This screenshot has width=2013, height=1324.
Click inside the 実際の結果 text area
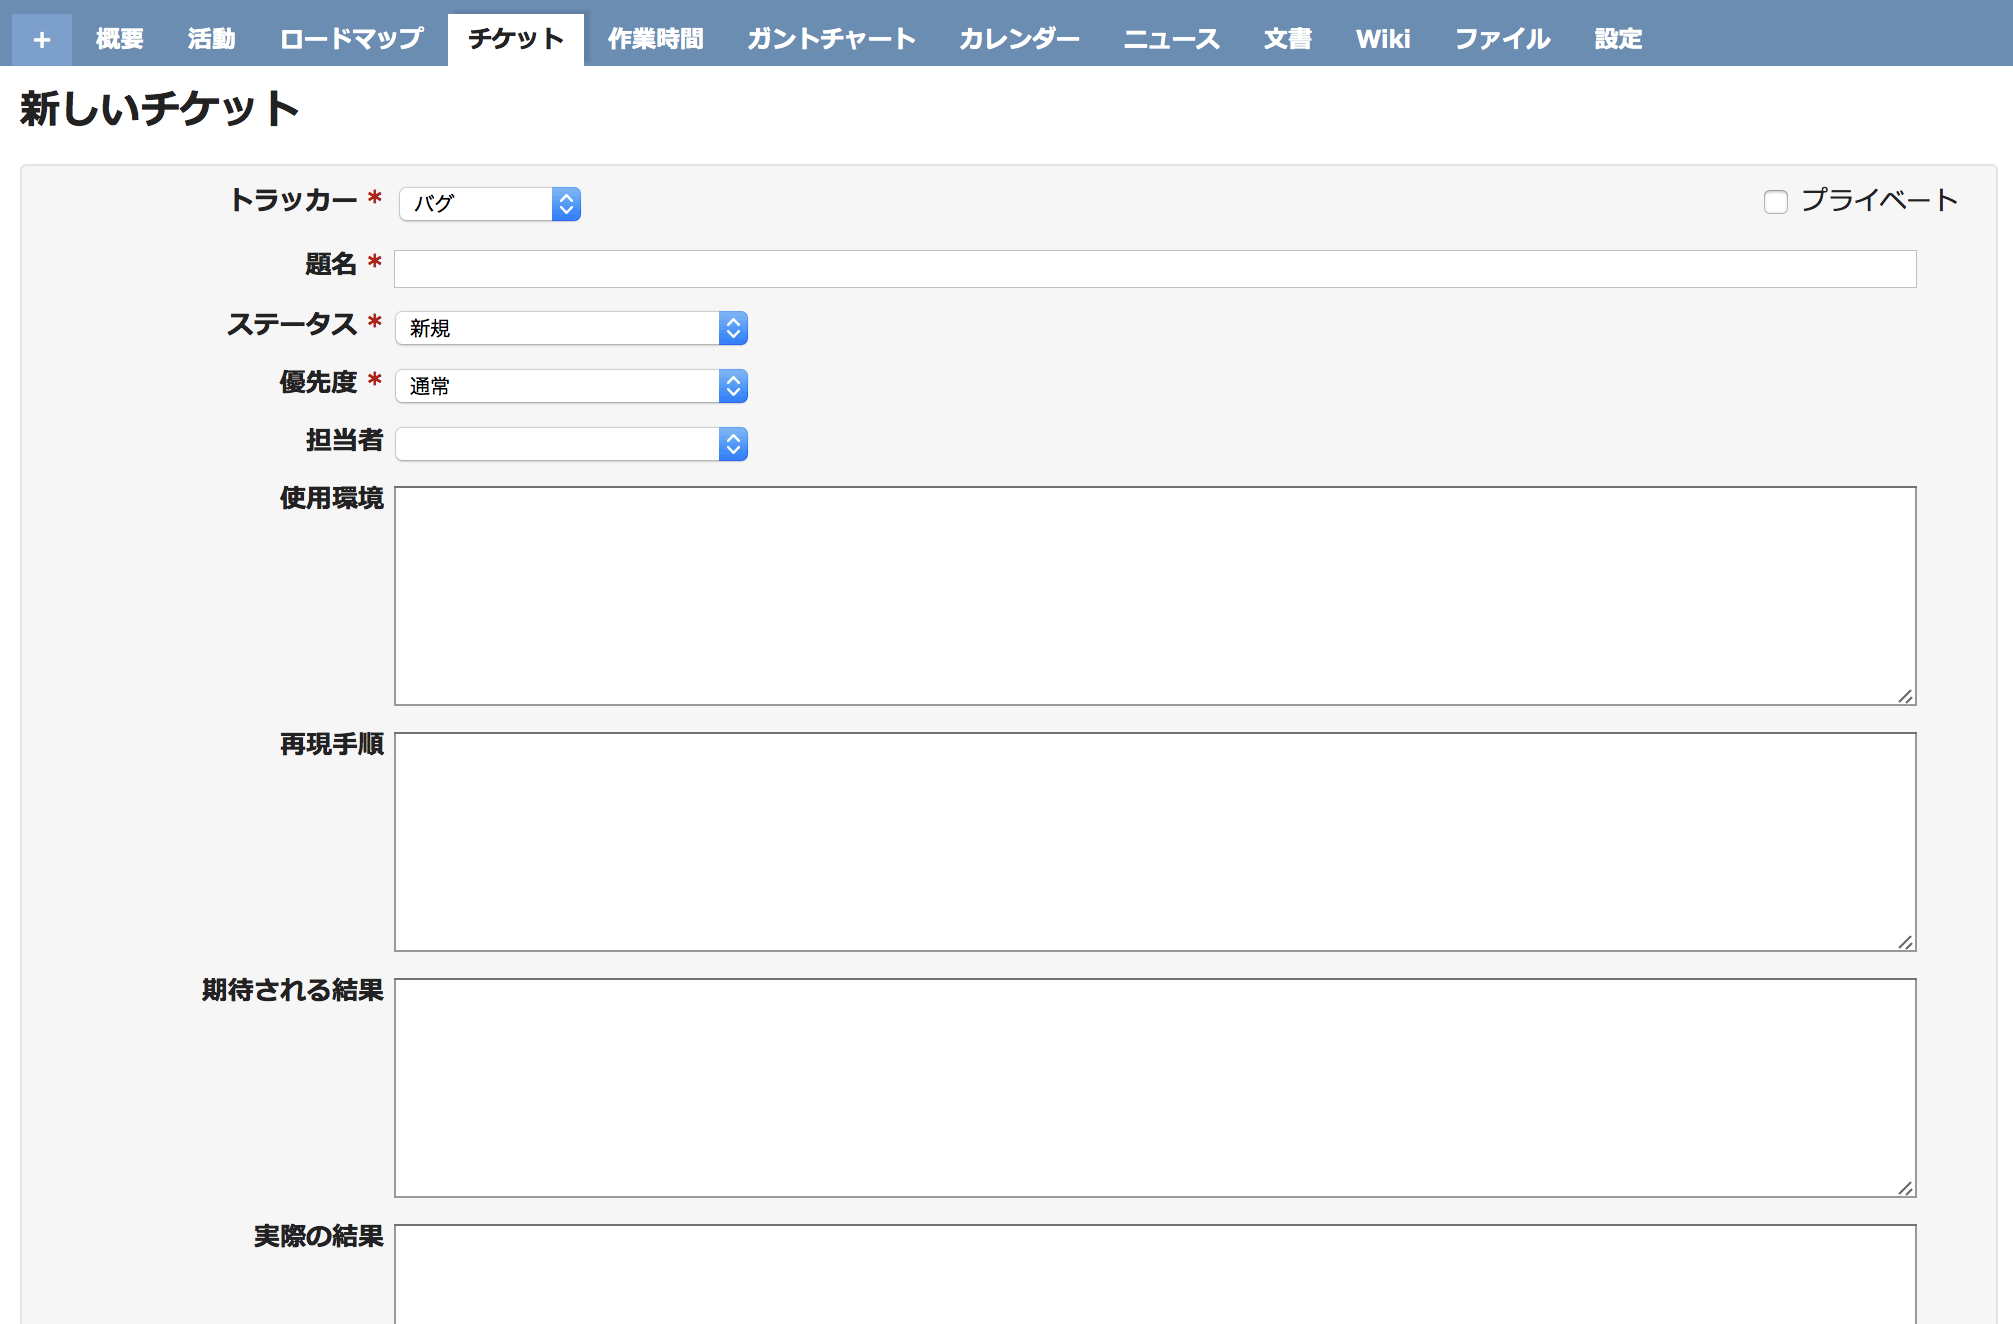click(1155, 1275)
